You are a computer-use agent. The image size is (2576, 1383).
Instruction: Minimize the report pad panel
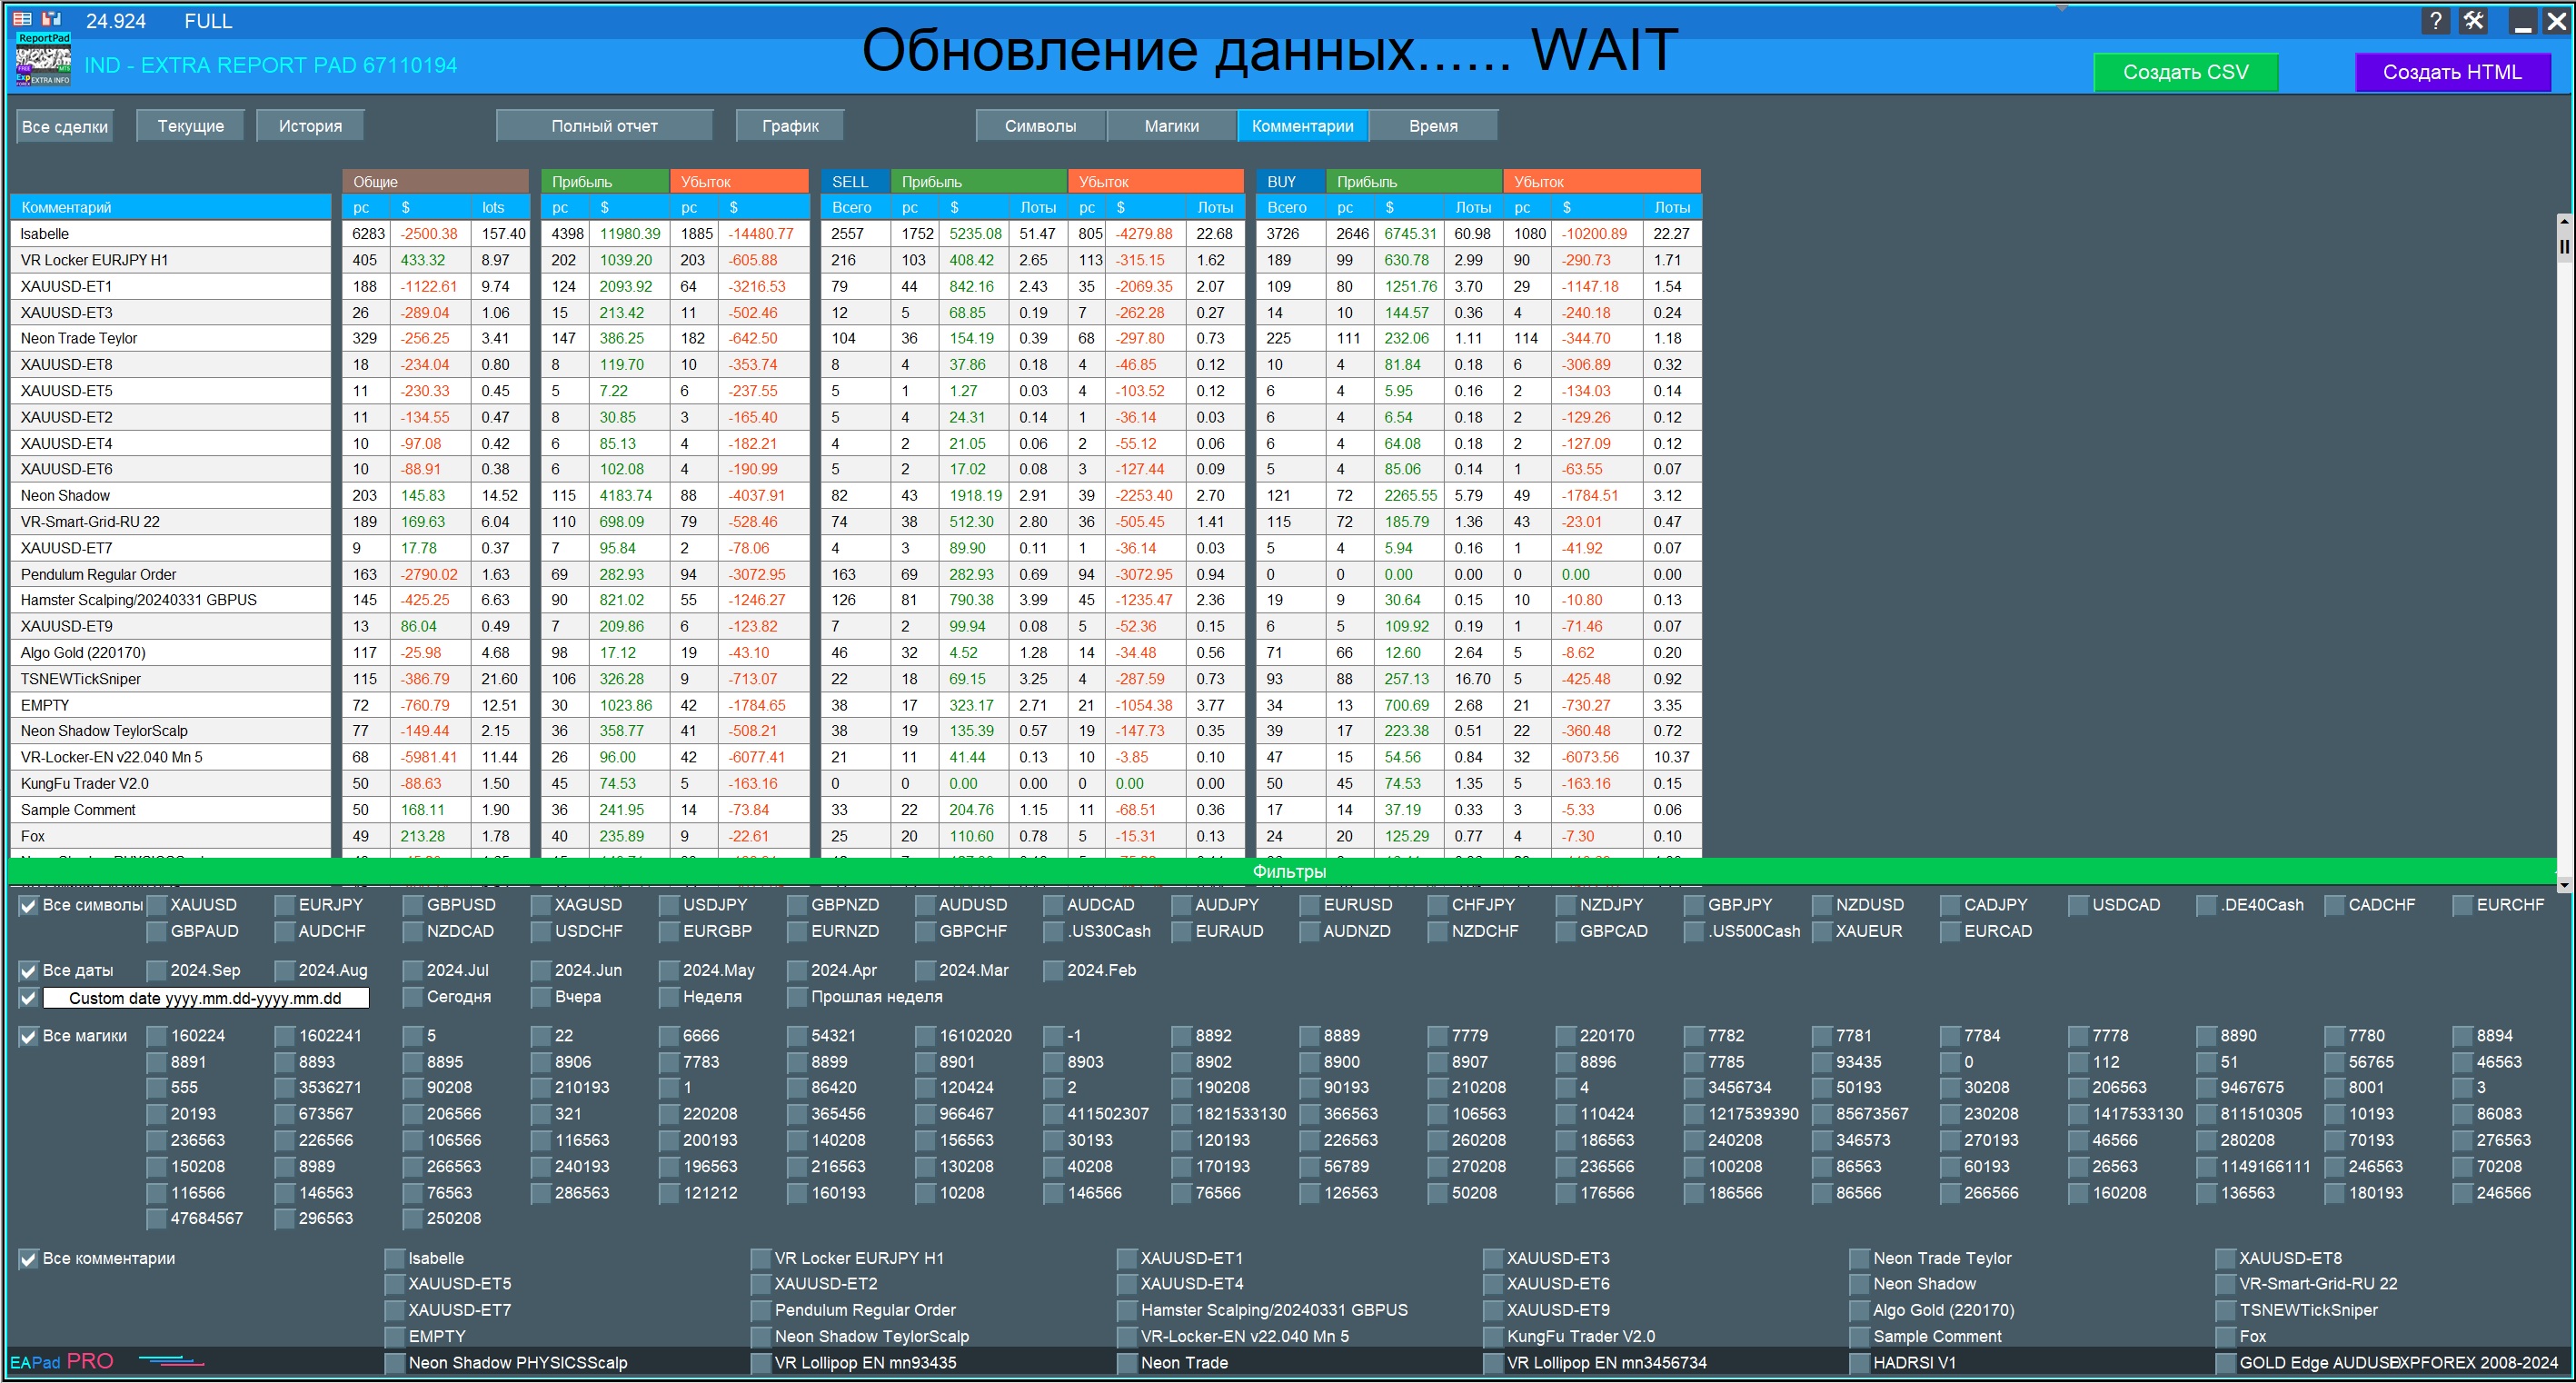point(2522,21)
